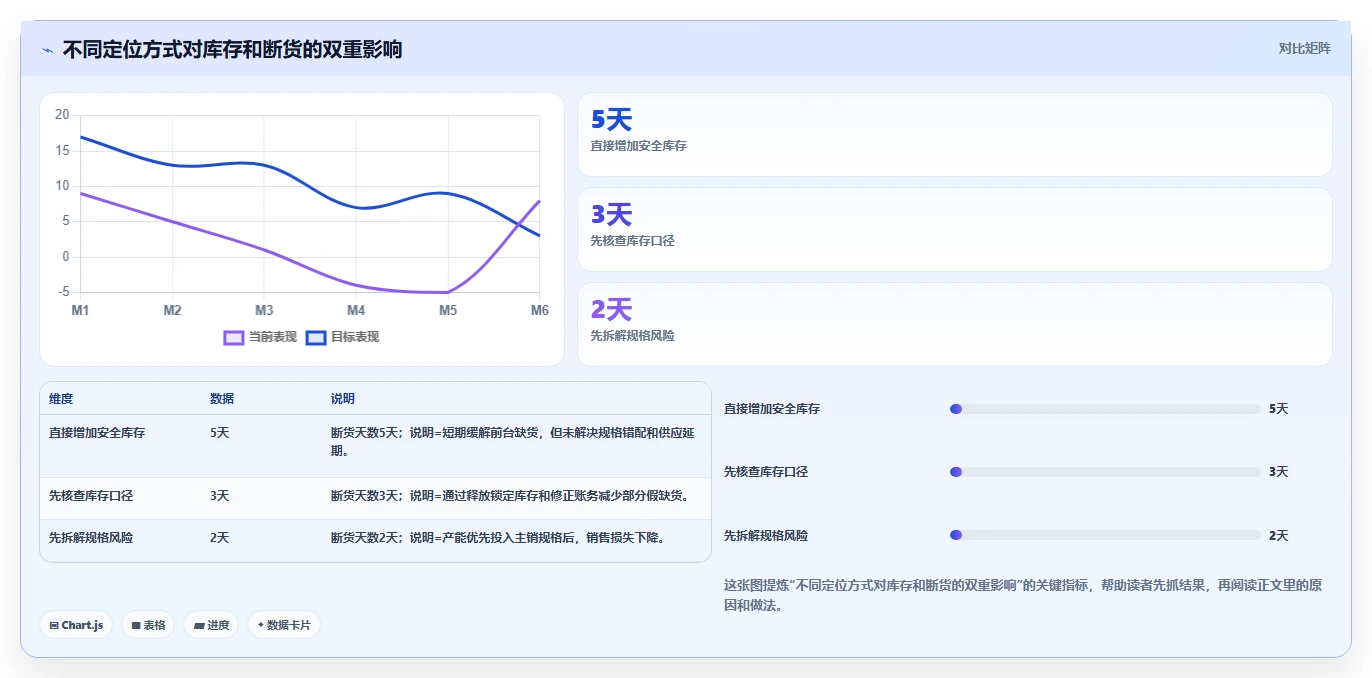This screenshot has width=1372, height=678.
Task: Click the 直接增加安全库存 progress bar
Action: click(1105, 409)
